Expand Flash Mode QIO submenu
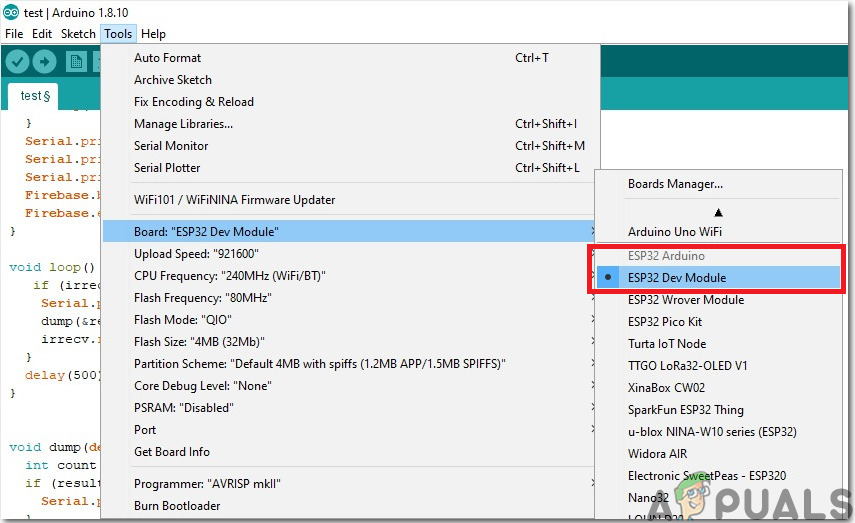 point(349,320)
